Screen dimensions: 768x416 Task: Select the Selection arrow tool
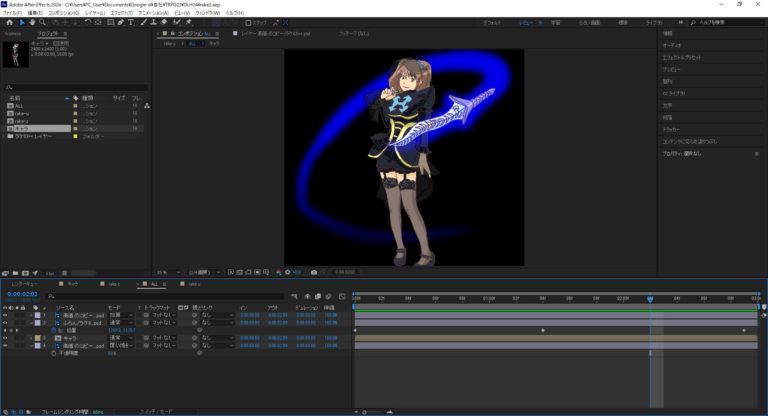point(22,23)
